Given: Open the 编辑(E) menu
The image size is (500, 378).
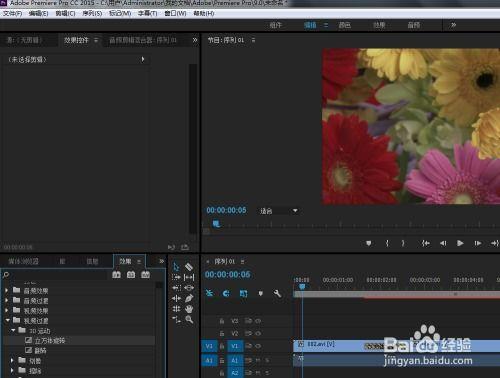Looking at the screenshot, I should click(x=38, y=13).
